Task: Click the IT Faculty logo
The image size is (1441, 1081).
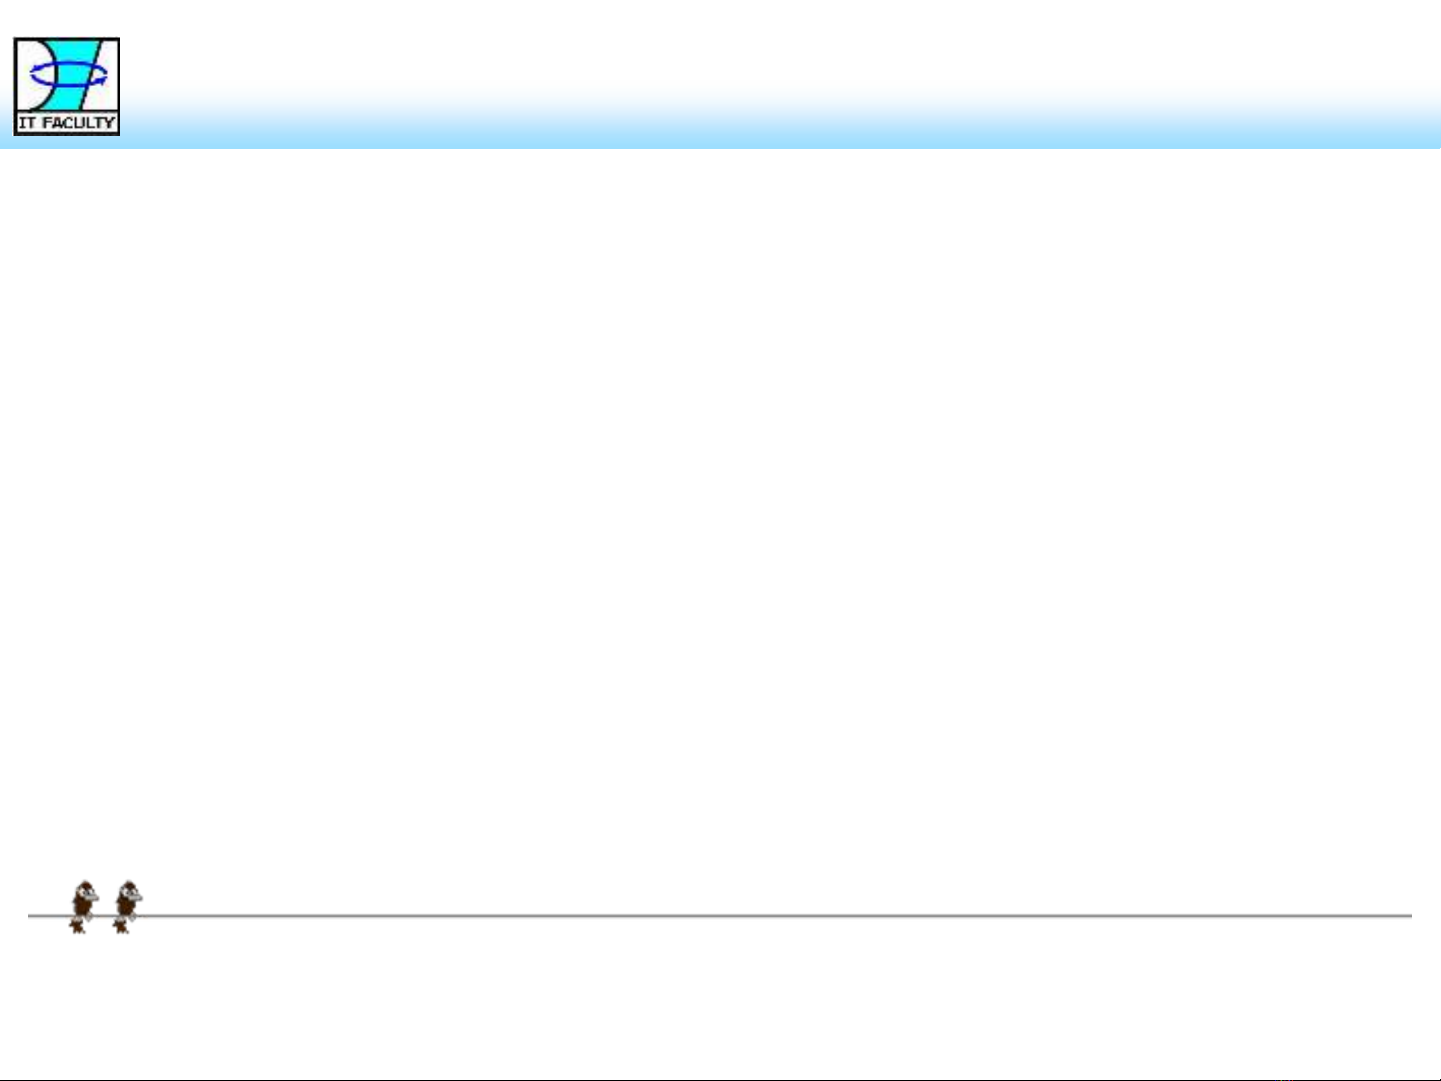Action: [x=67, y=87]
